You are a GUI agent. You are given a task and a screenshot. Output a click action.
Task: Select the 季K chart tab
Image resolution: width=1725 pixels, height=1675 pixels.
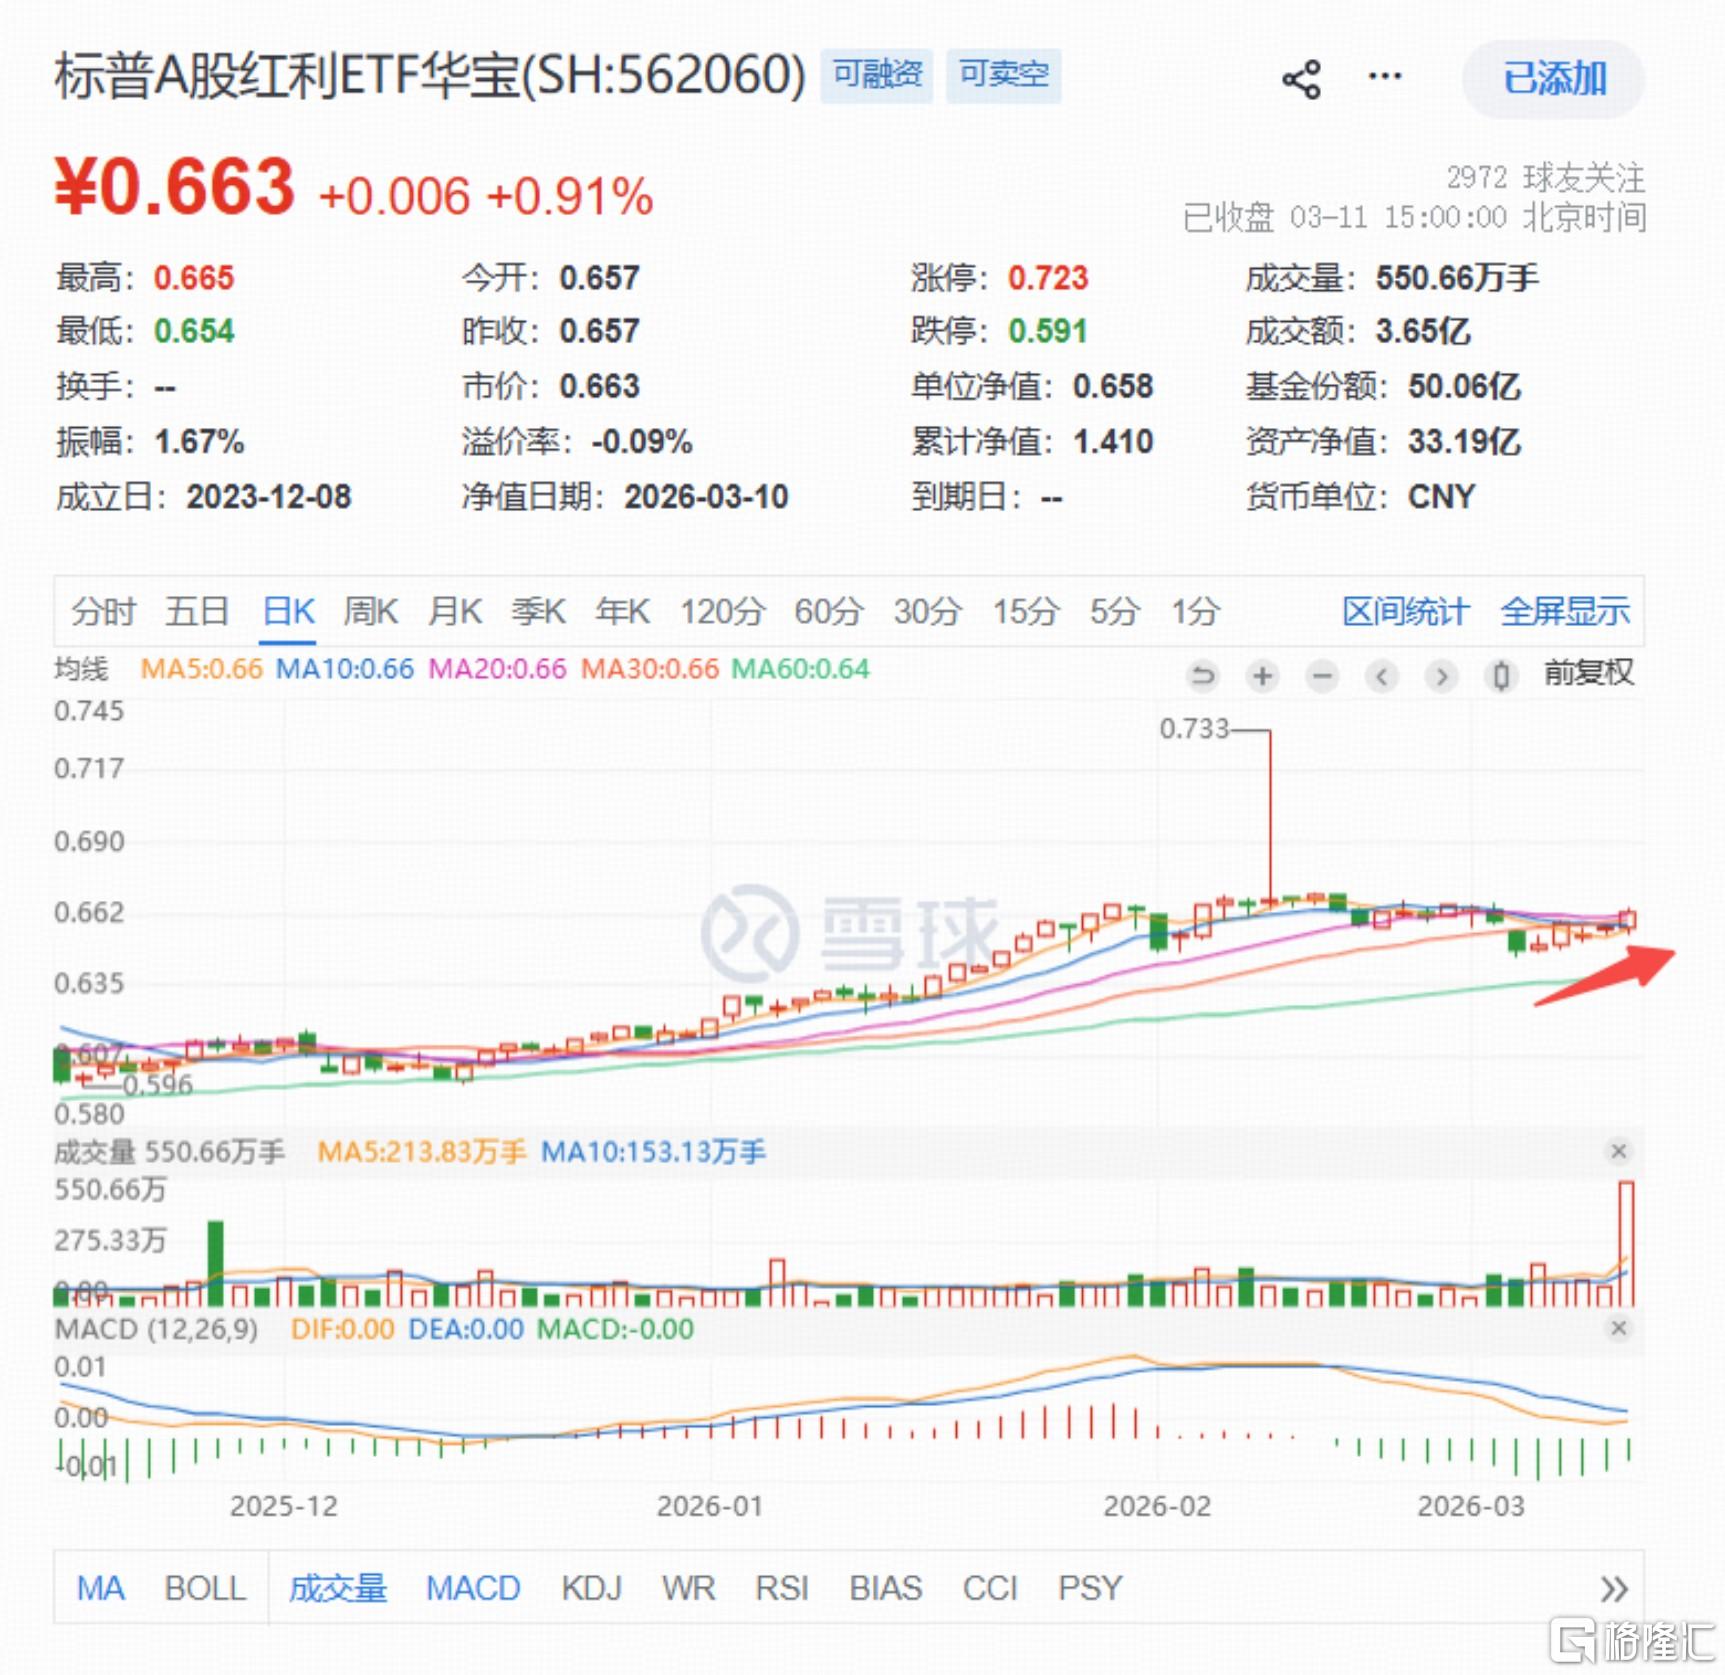[x=538, y=611]
